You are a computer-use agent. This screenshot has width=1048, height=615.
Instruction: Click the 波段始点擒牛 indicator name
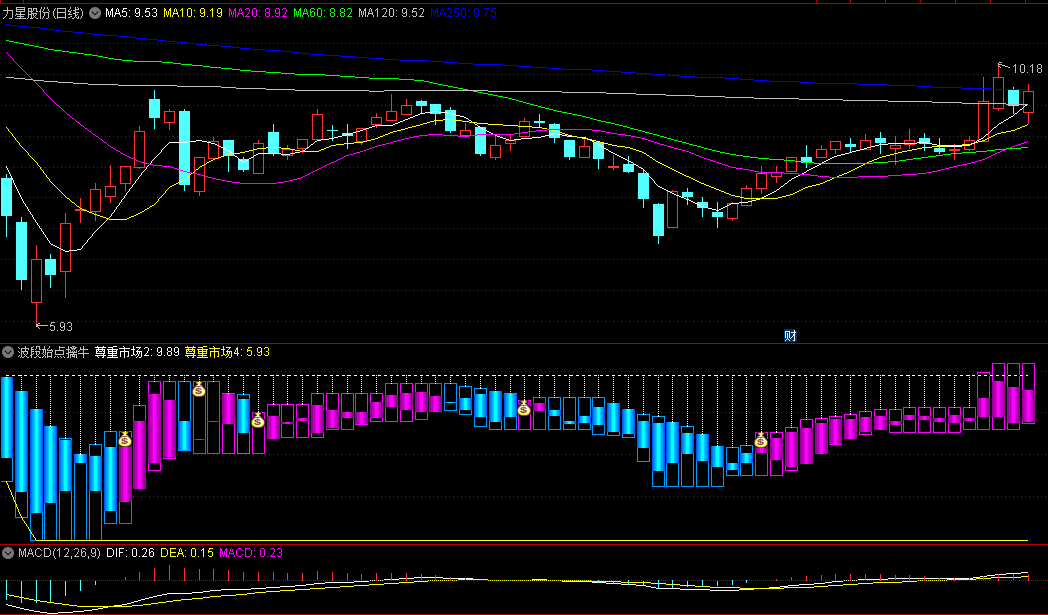click(53, 352)
